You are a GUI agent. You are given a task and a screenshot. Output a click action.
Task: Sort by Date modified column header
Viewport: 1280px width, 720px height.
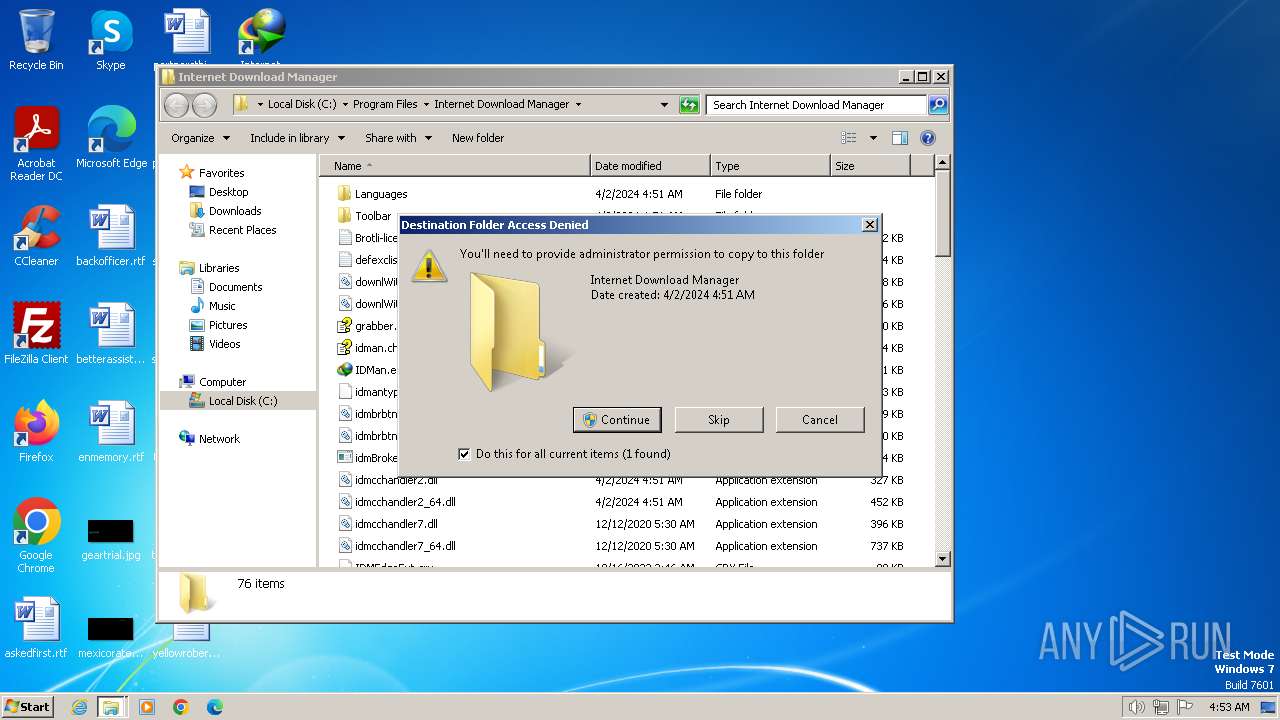[650, 166]
